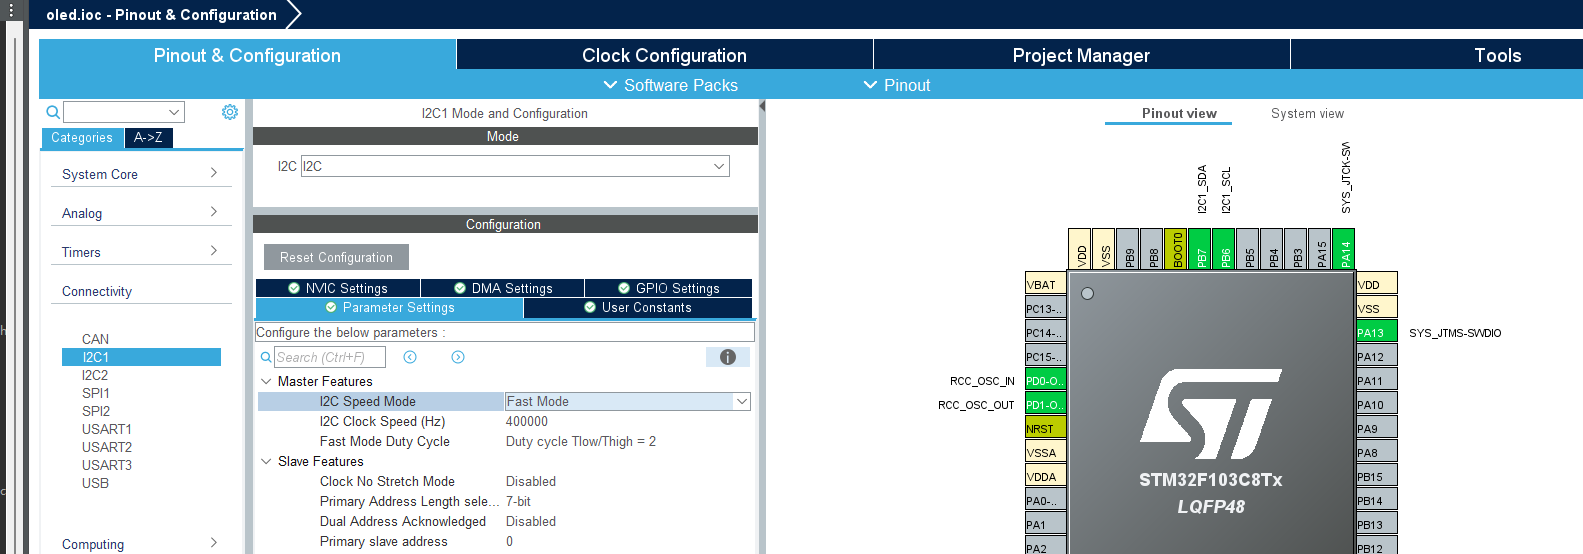Select USB peripheral in list
This screenshot has width=1583, height=554.
click(x=95, y=483)
